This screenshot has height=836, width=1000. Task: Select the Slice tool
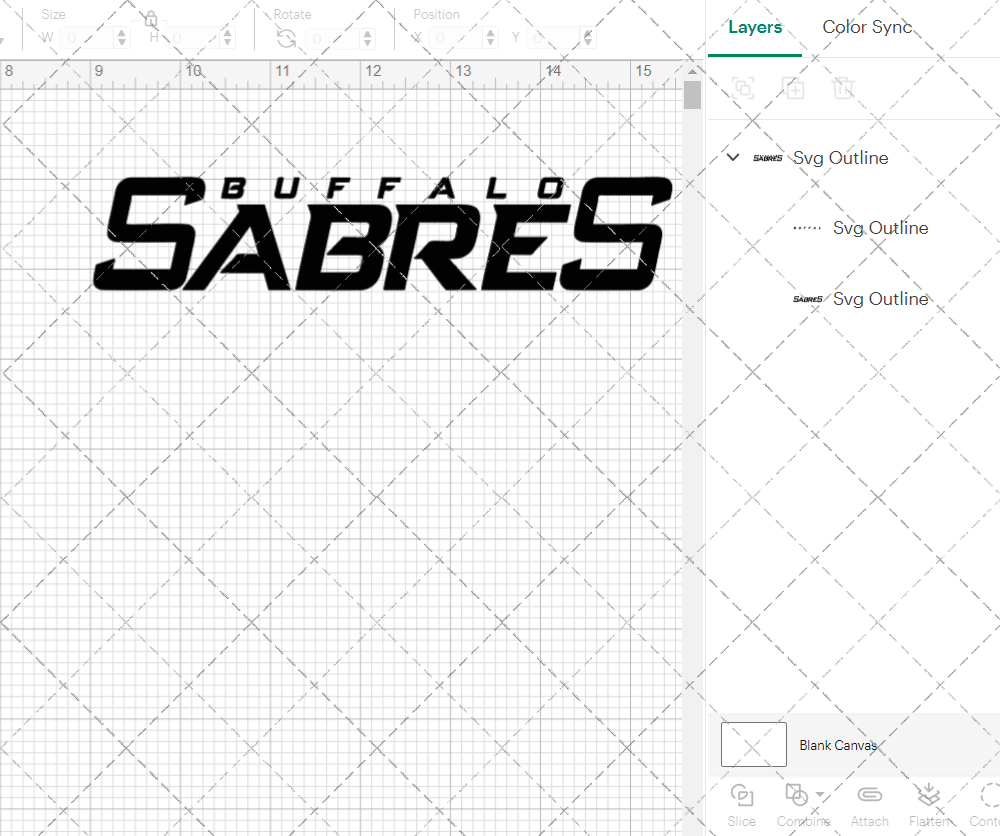click(x=742, y=797)
